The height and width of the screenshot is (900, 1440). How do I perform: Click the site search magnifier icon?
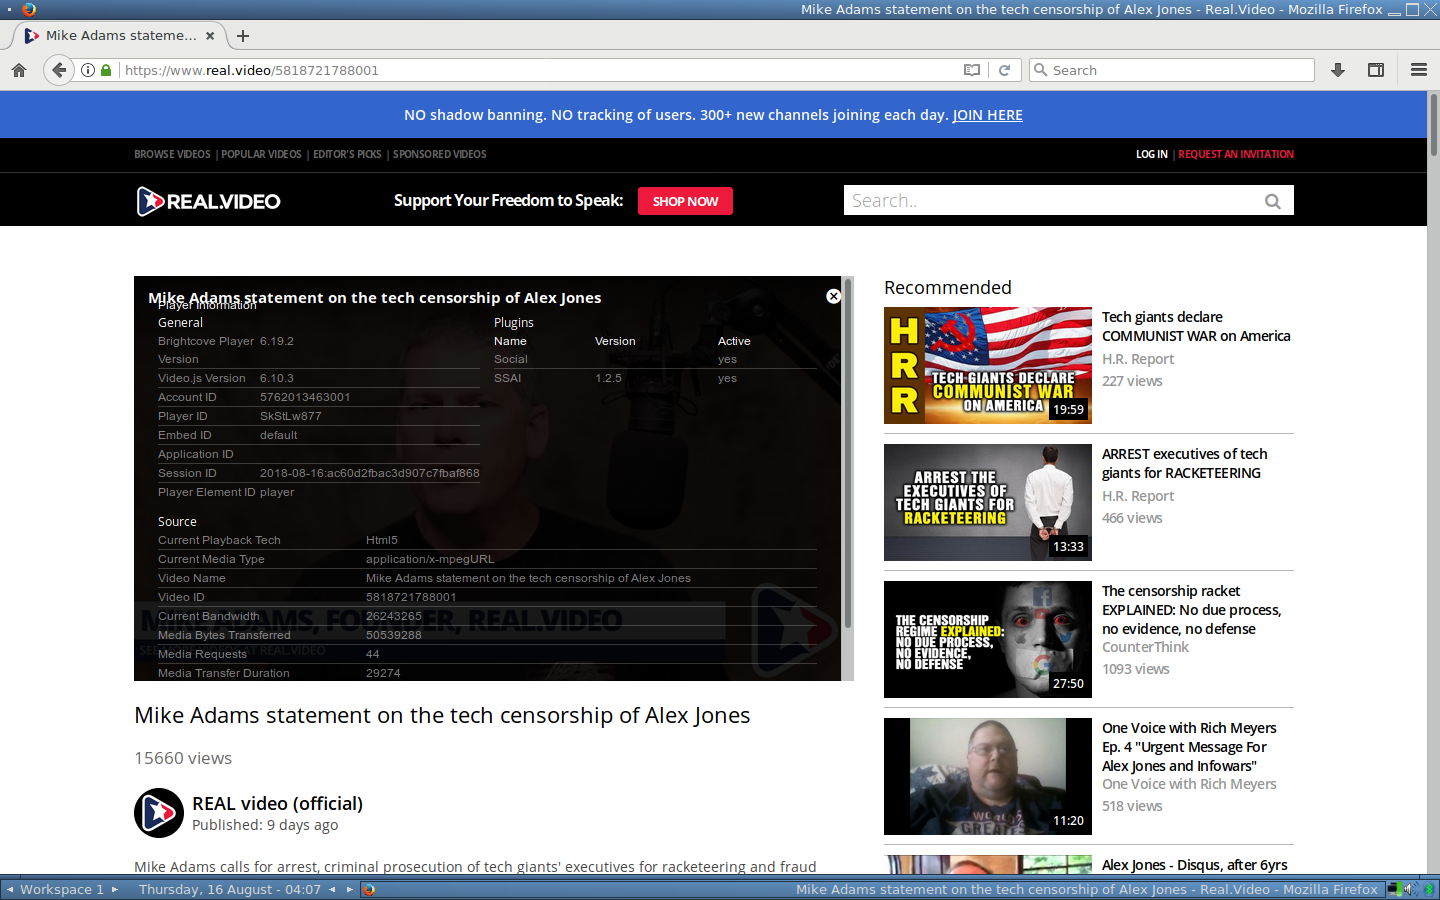tap(1272, 201)
